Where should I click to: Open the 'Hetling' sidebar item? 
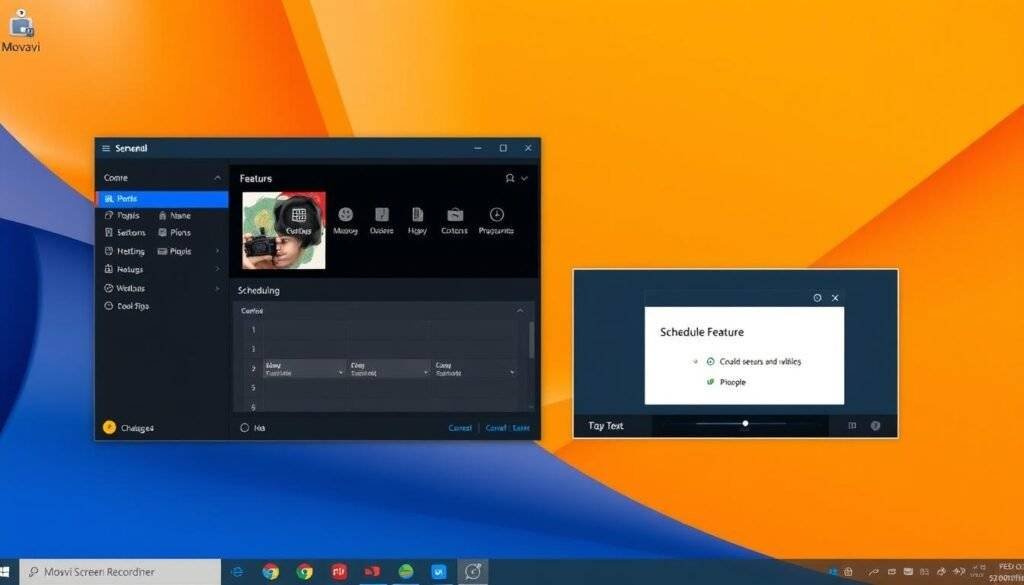coord(125,251)
